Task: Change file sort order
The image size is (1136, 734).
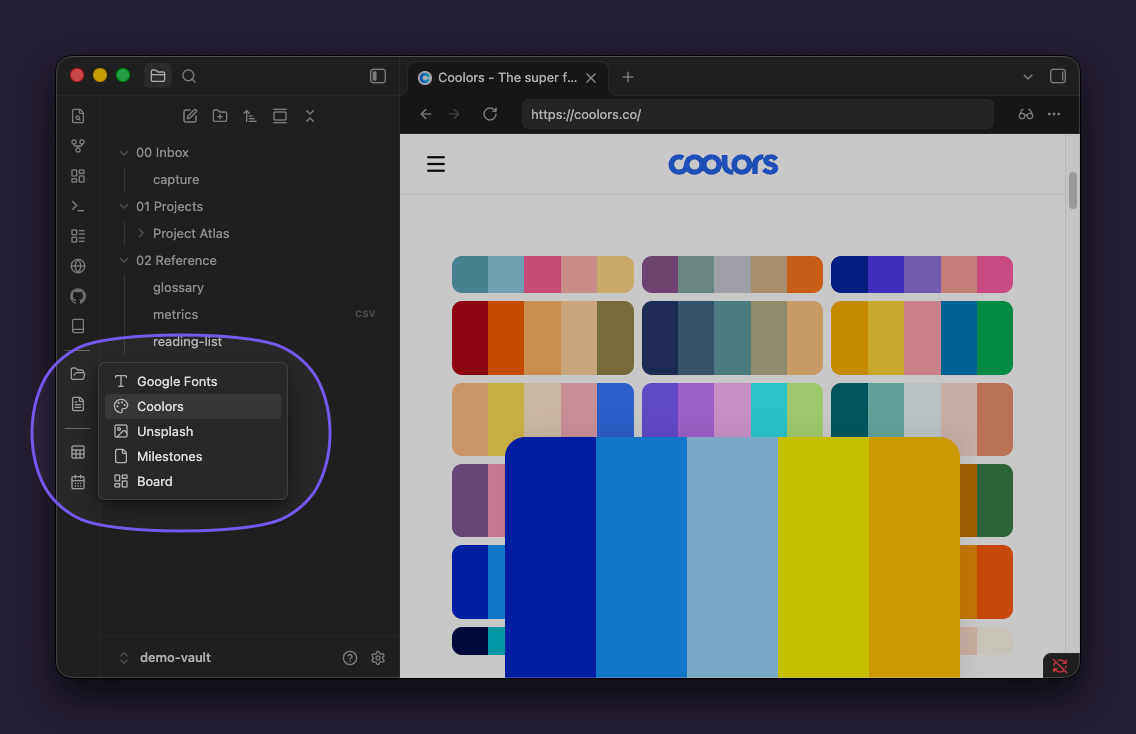Action: pos(250,116)
